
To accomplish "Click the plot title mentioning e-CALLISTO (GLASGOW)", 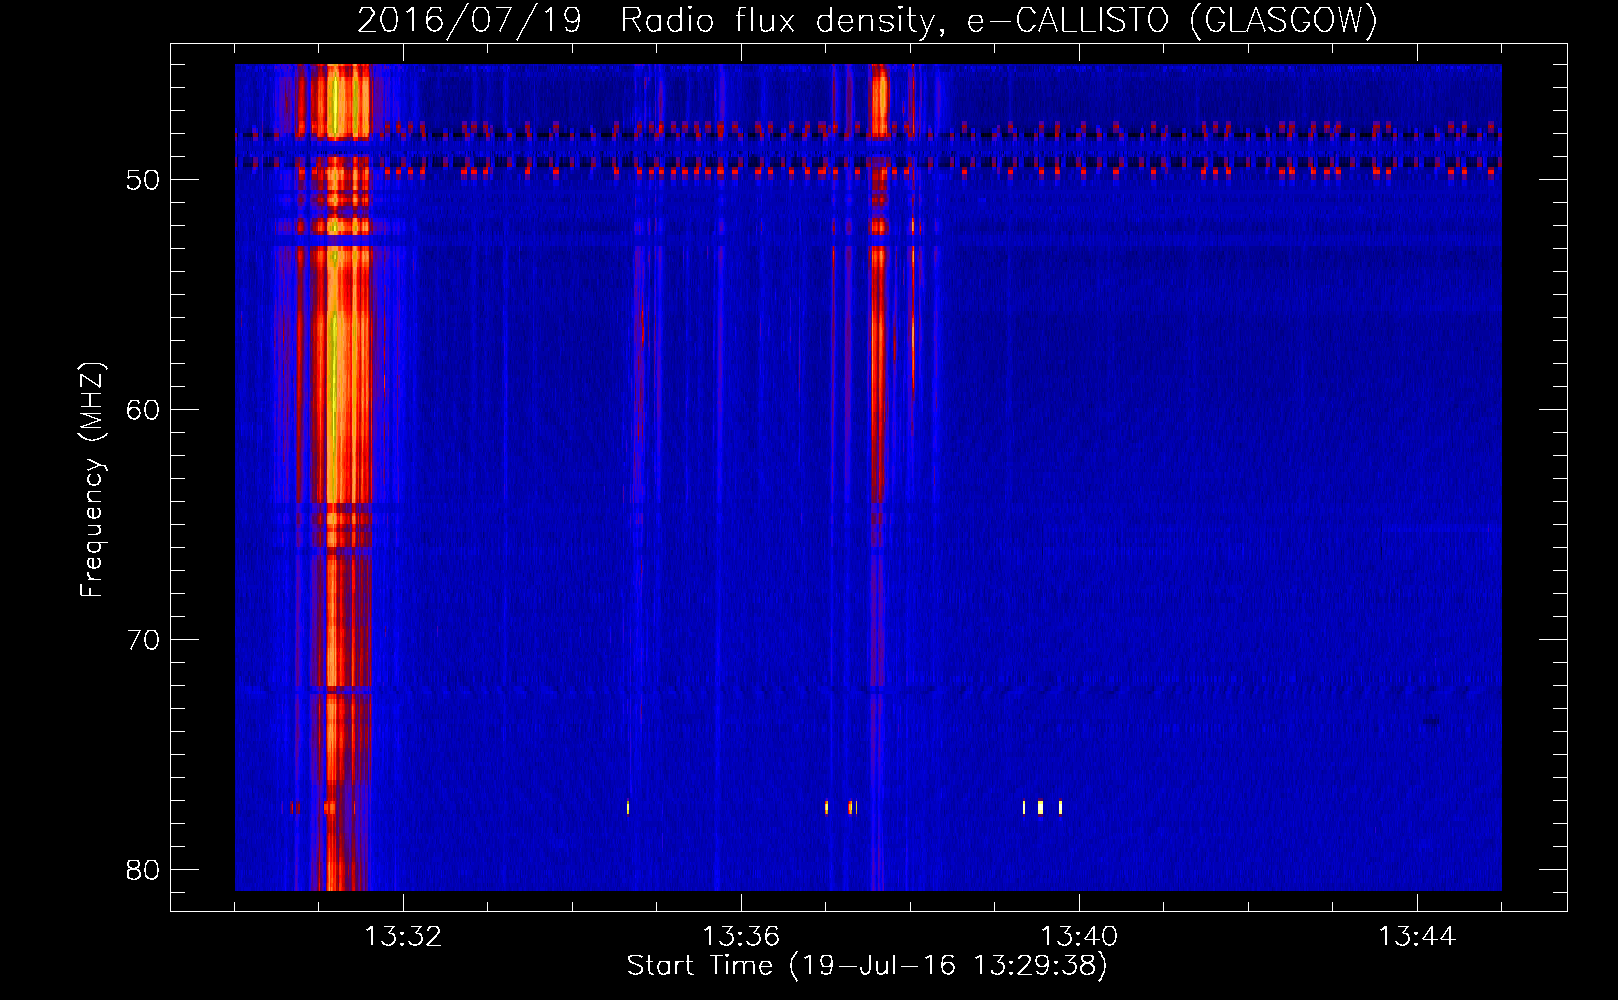I will (867, 20).
